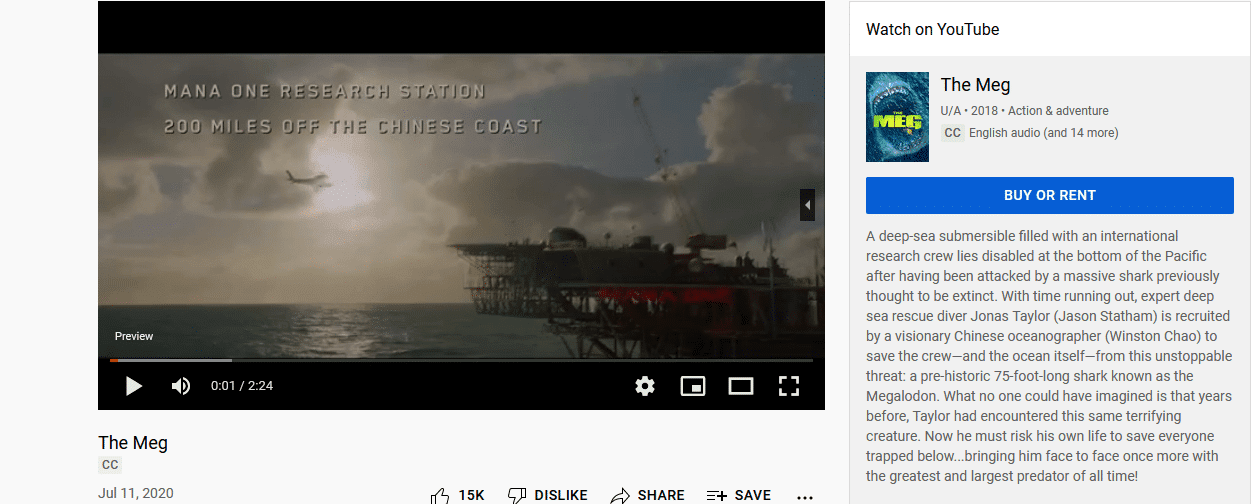Seek on the video progress bar
The image size is (1251, 504).
tap(461, 360)
